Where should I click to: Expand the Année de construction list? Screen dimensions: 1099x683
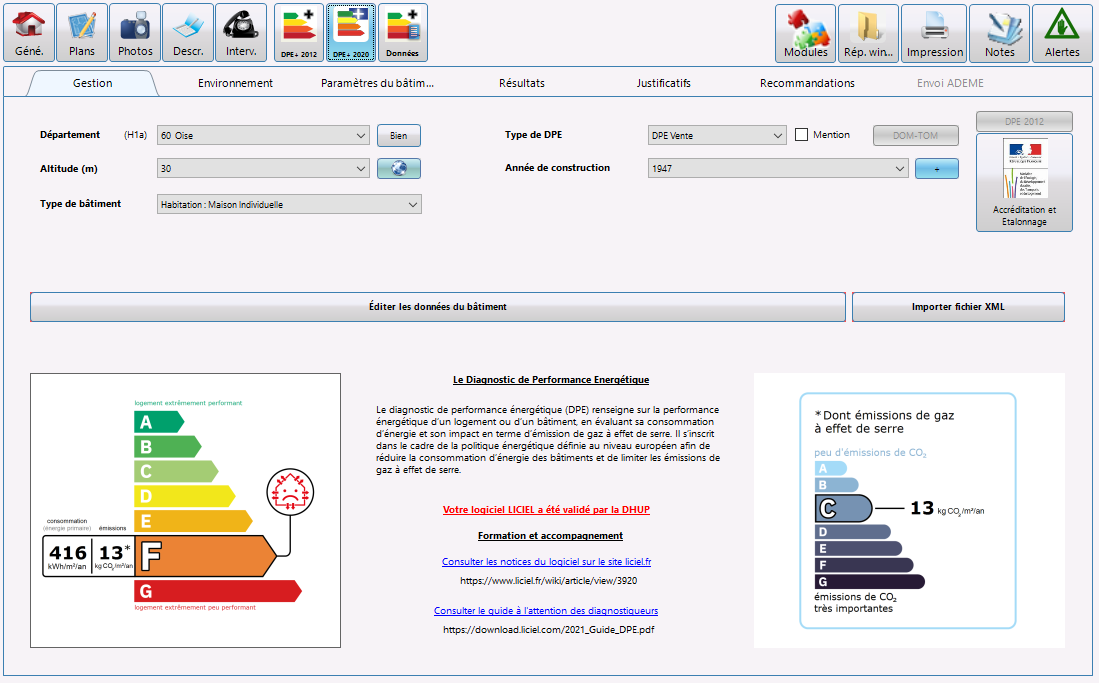(899, 168)
